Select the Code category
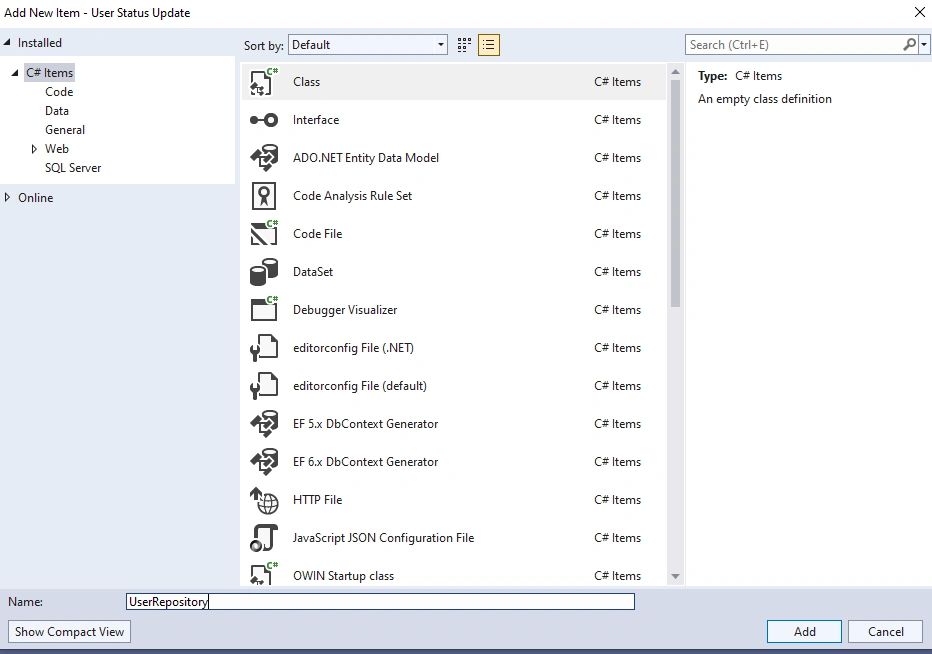Screen dimensions: 932x654 59,92
